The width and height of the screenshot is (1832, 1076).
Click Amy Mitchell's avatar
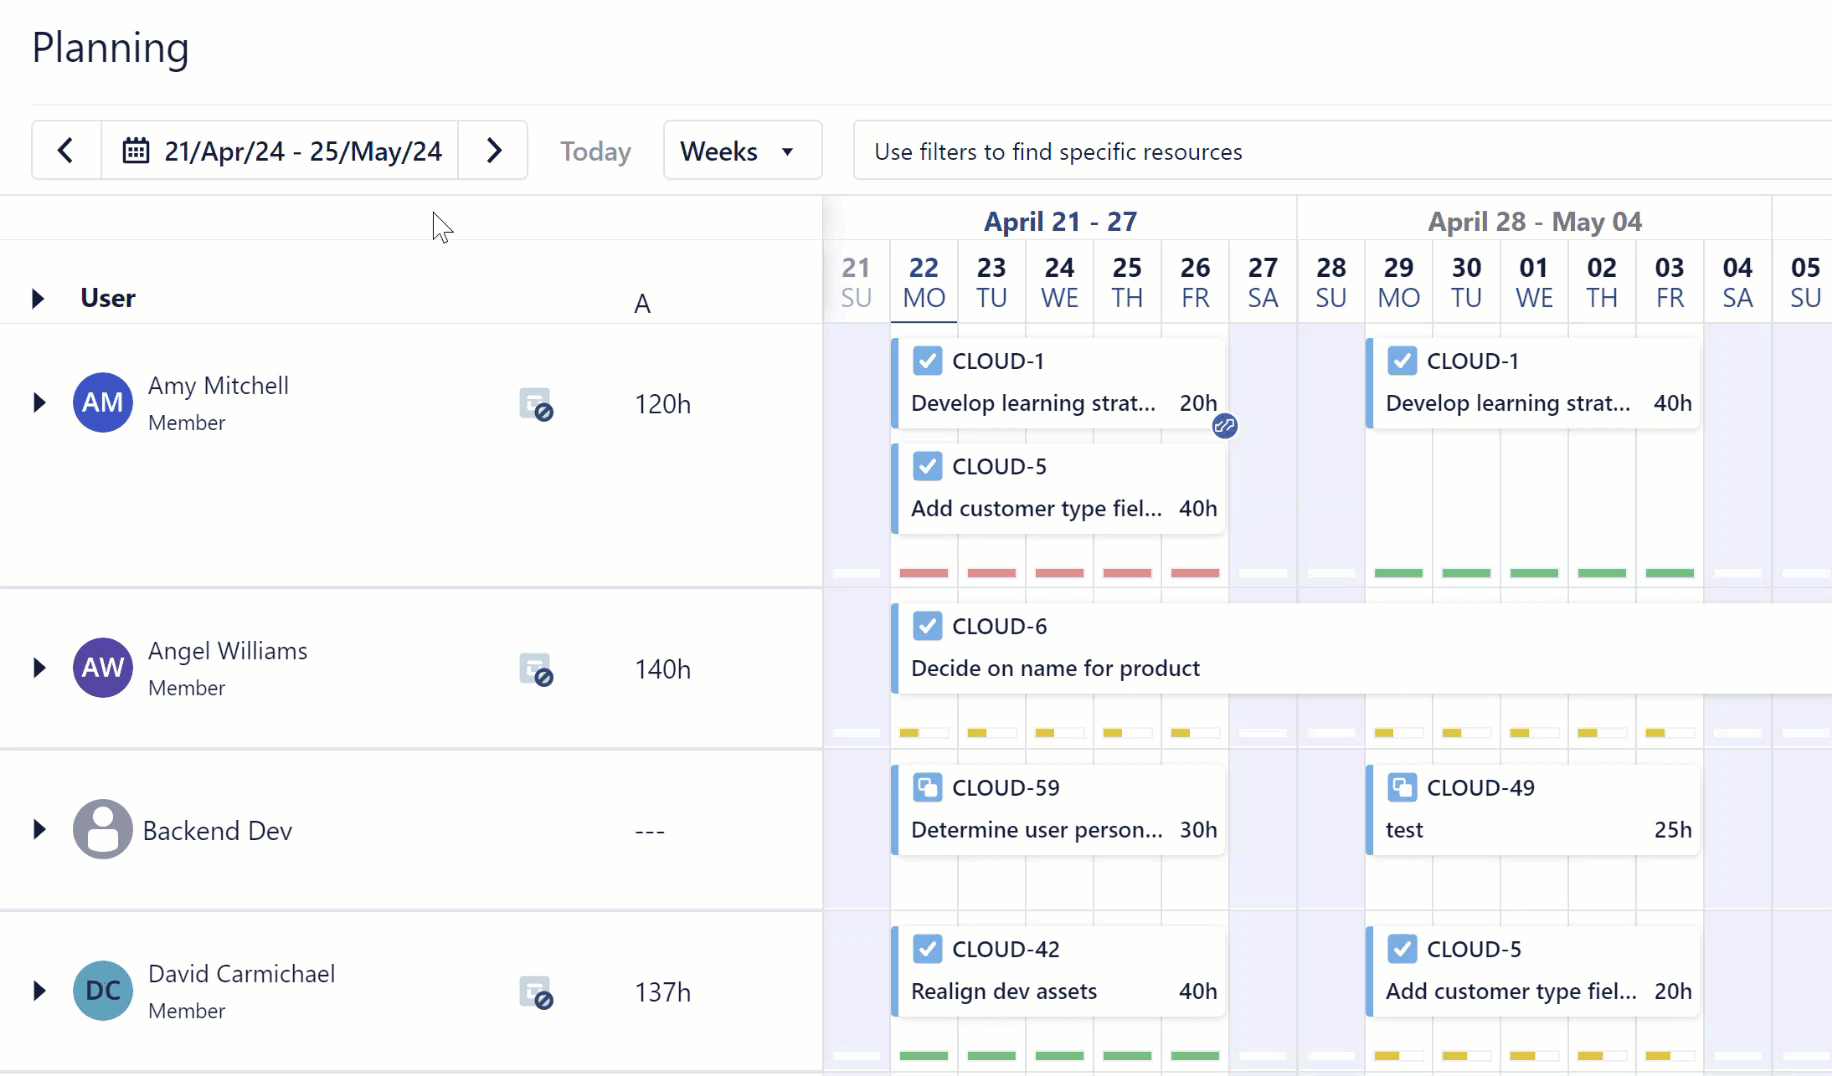(x=102, y=402)
